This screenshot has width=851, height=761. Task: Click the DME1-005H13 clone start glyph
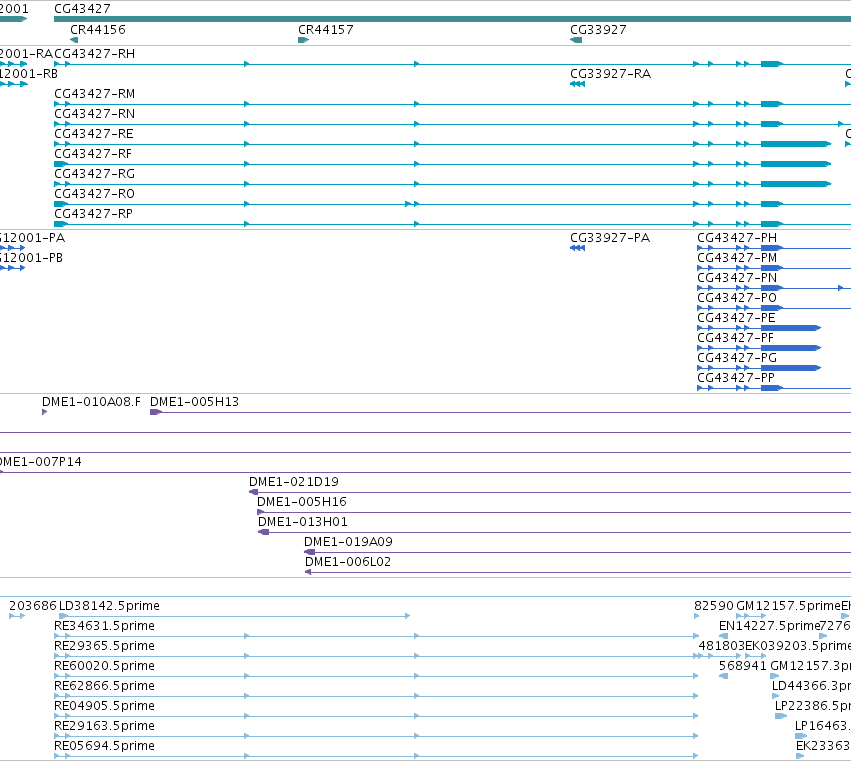point(156,412)
